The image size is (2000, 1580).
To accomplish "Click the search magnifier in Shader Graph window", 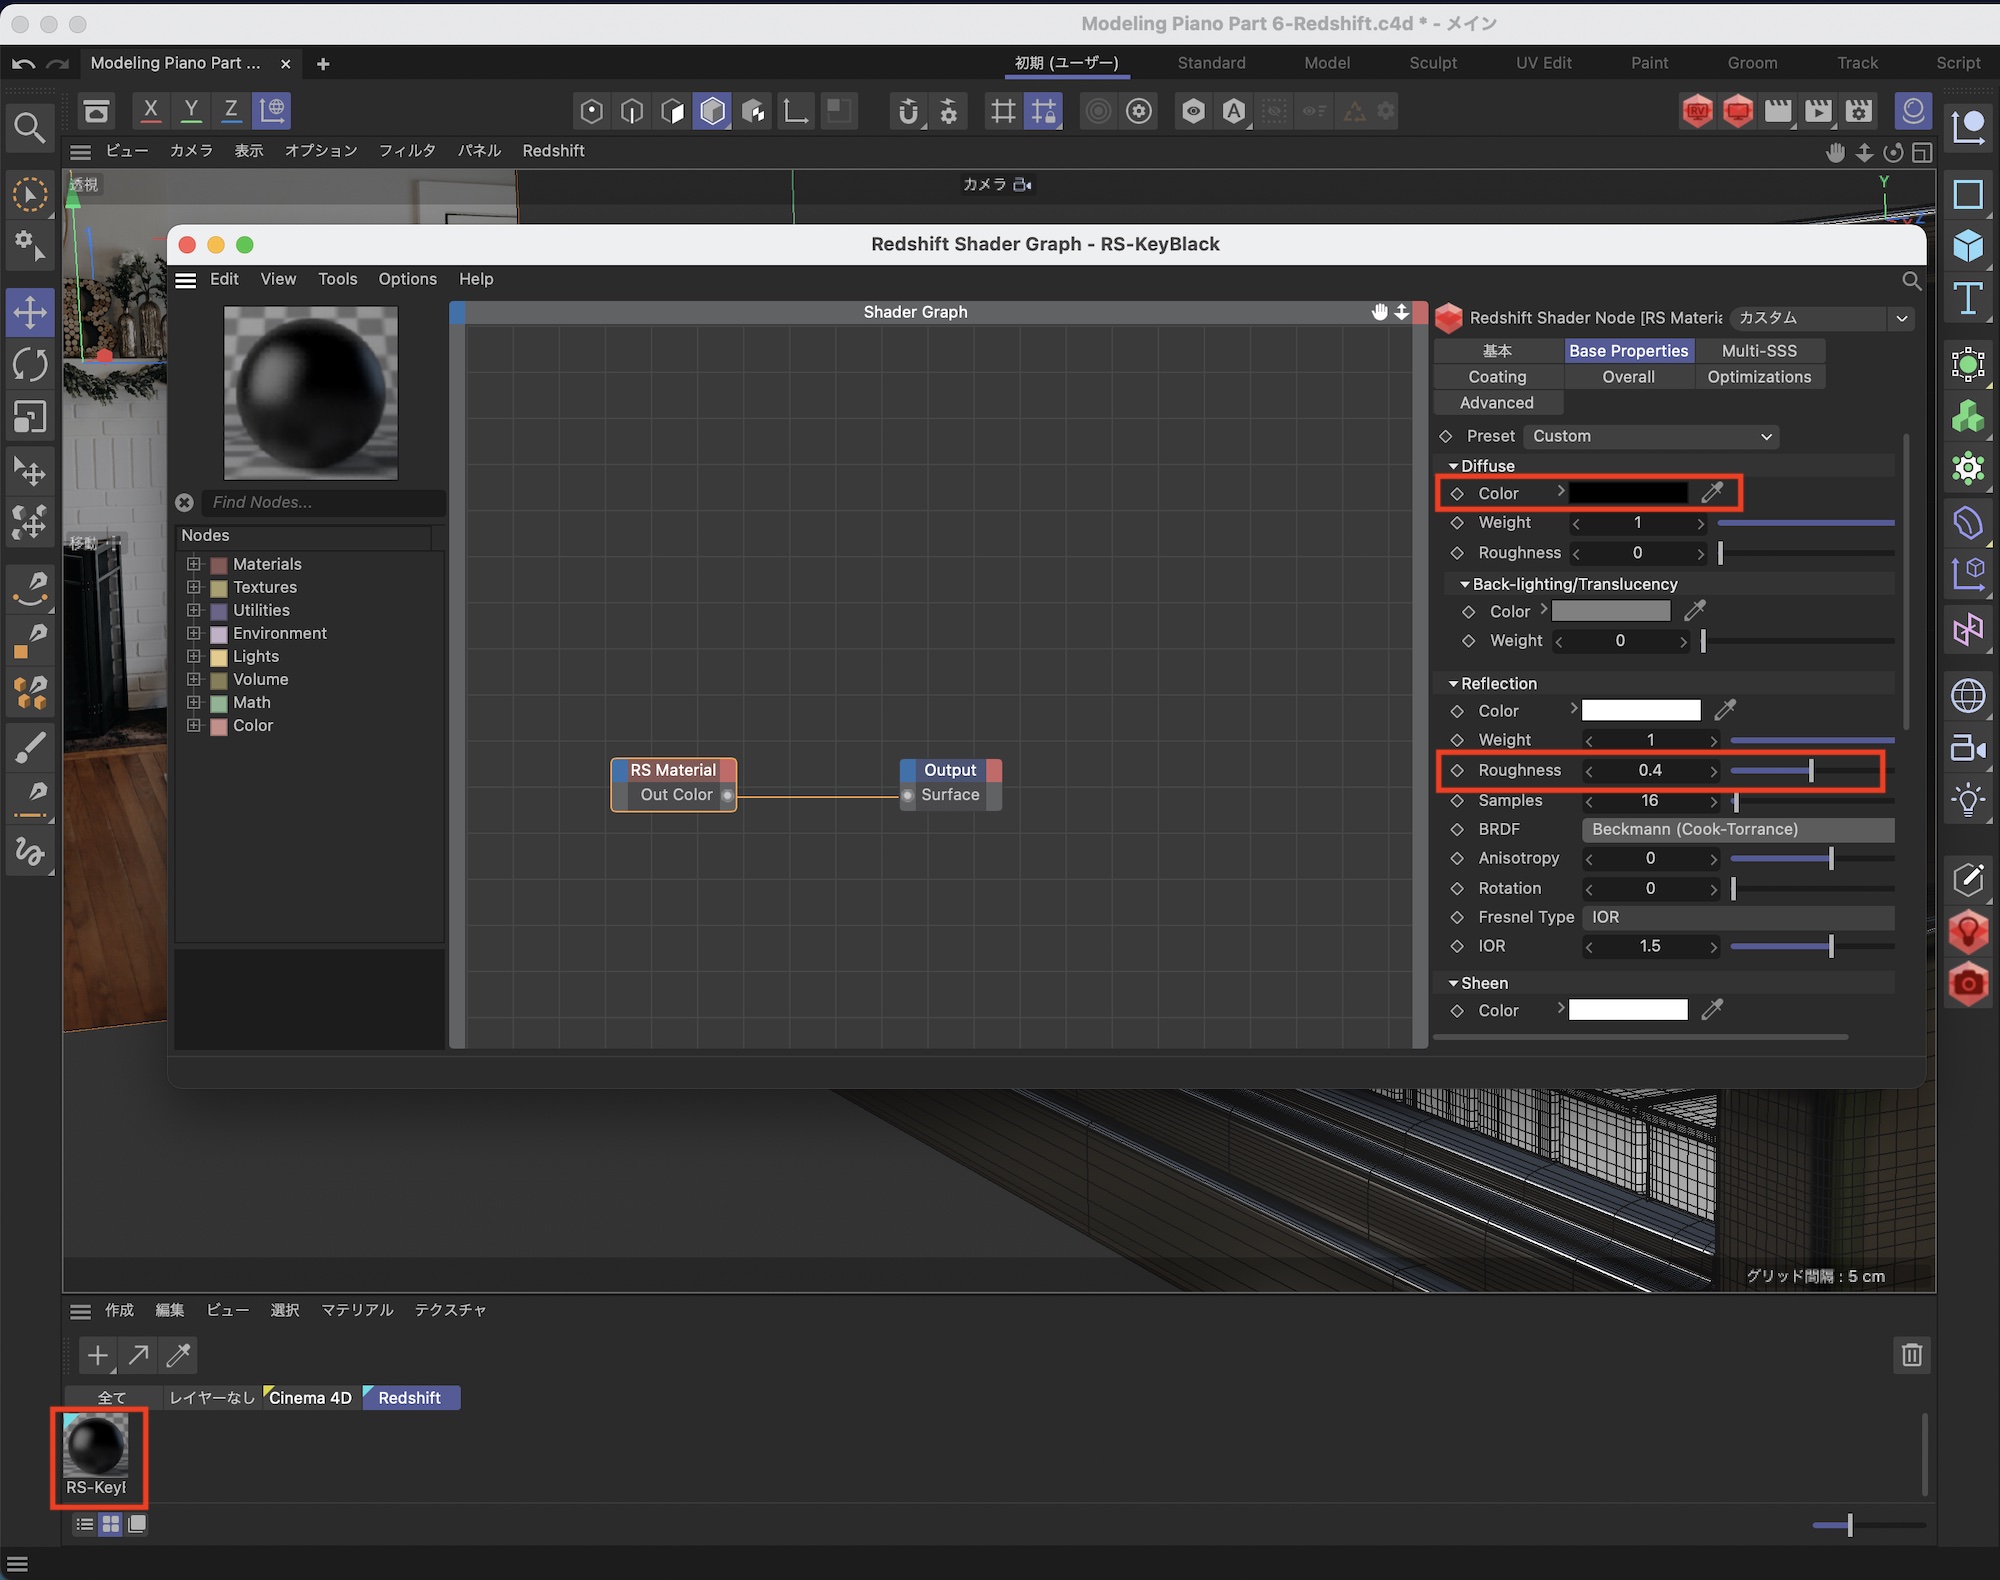I will [x=1911, y=281].
